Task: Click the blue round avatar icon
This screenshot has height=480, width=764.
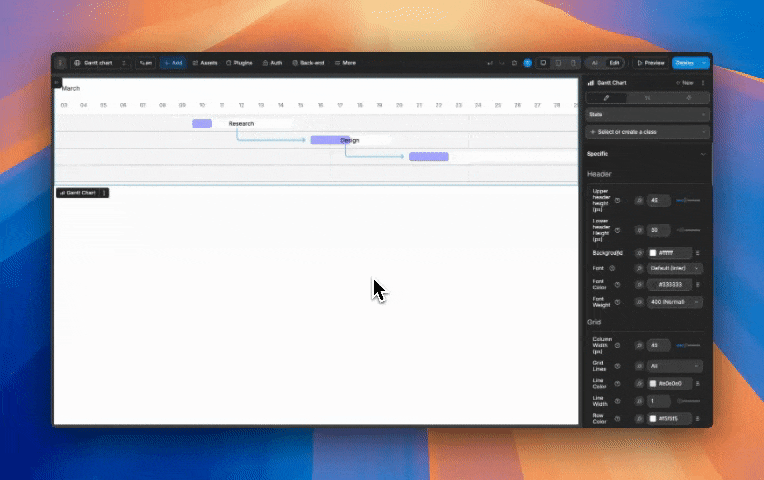Action: tap(527, 63)
